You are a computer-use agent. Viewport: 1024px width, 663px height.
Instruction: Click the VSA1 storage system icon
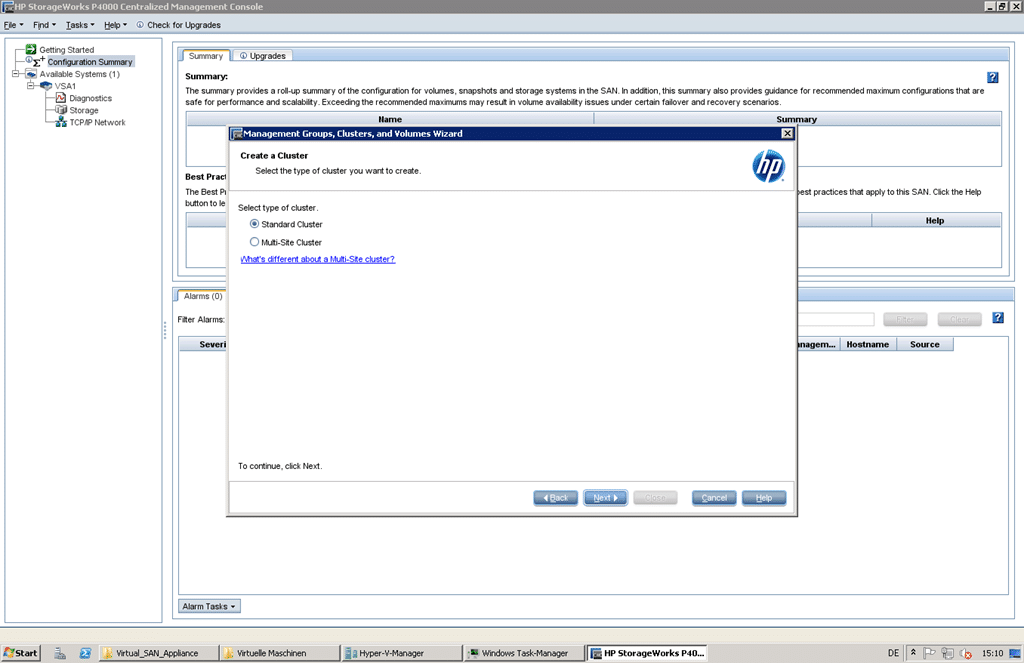[46, 86]
